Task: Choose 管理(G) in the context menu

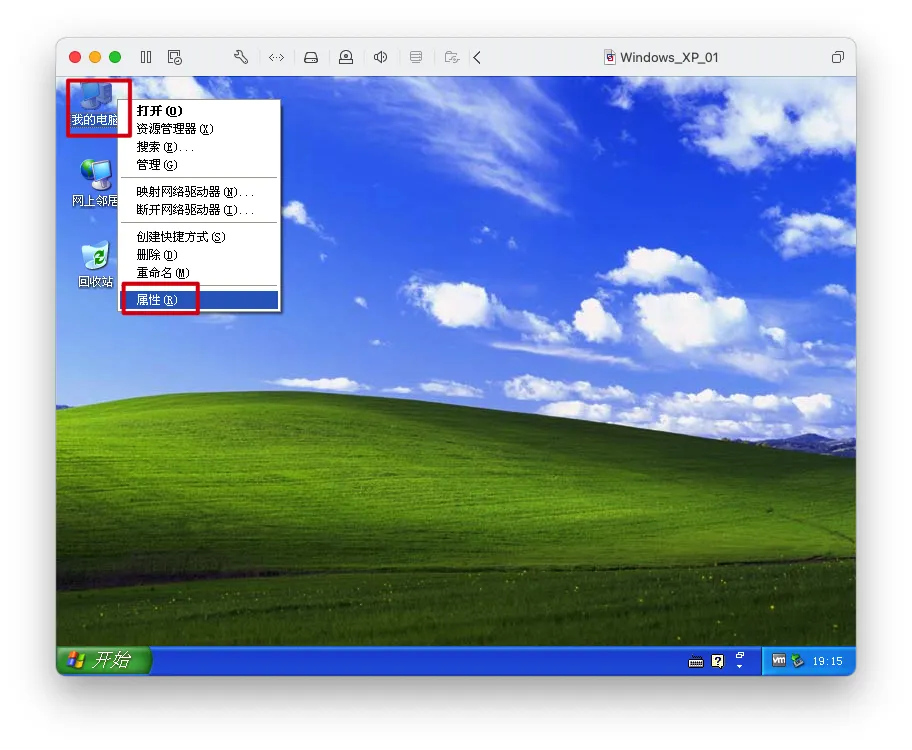Action: 199,165
